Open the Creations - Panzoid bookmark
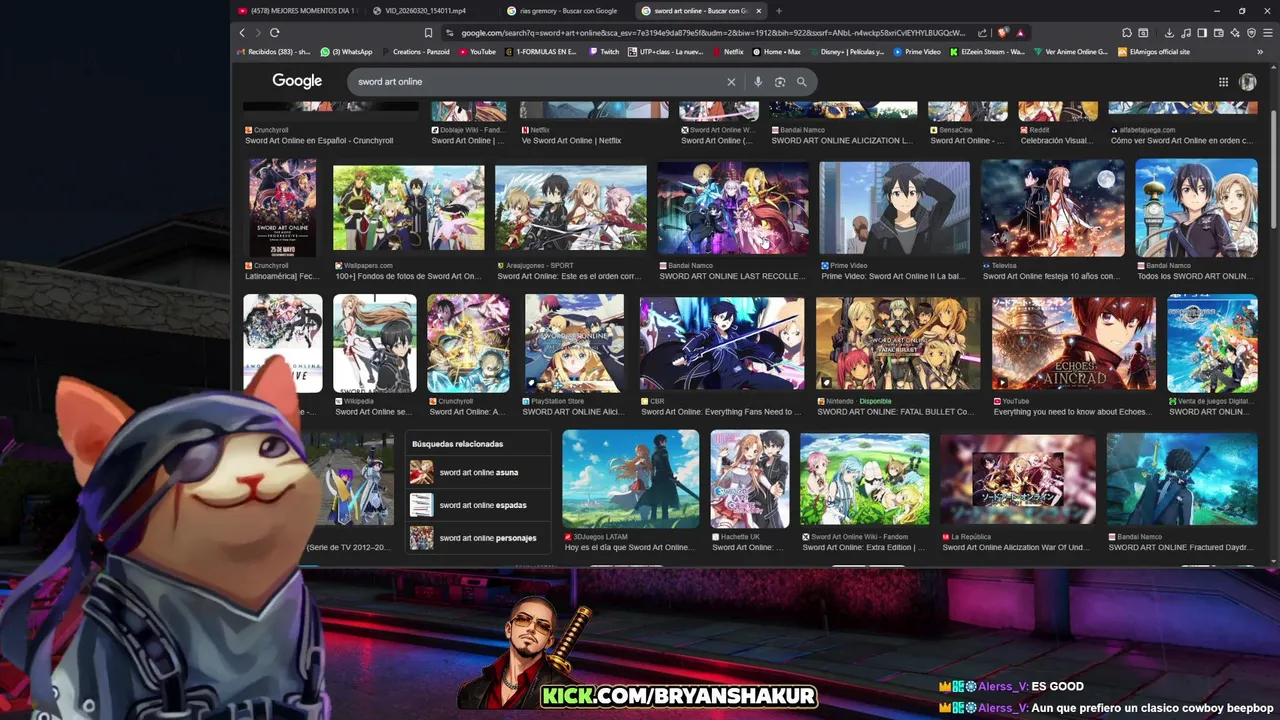This screenshot has width=1280, height=720. pyautogui.click(x=416, y=52)
